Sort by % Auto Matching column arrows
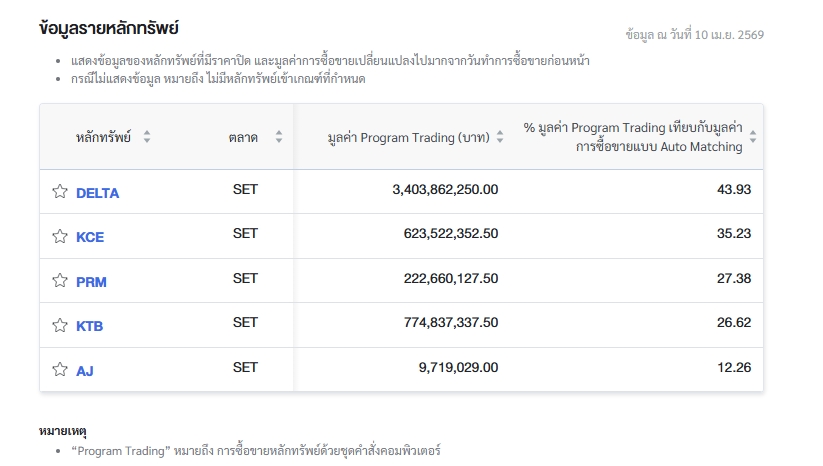Image resolution: width=823 pixels, height=466 pixels. coord(753,137)
